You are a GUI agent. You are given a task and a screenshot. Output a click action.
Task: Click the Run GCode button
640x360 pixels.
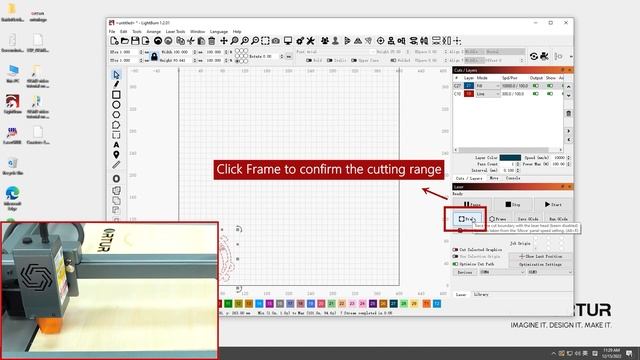558,219
